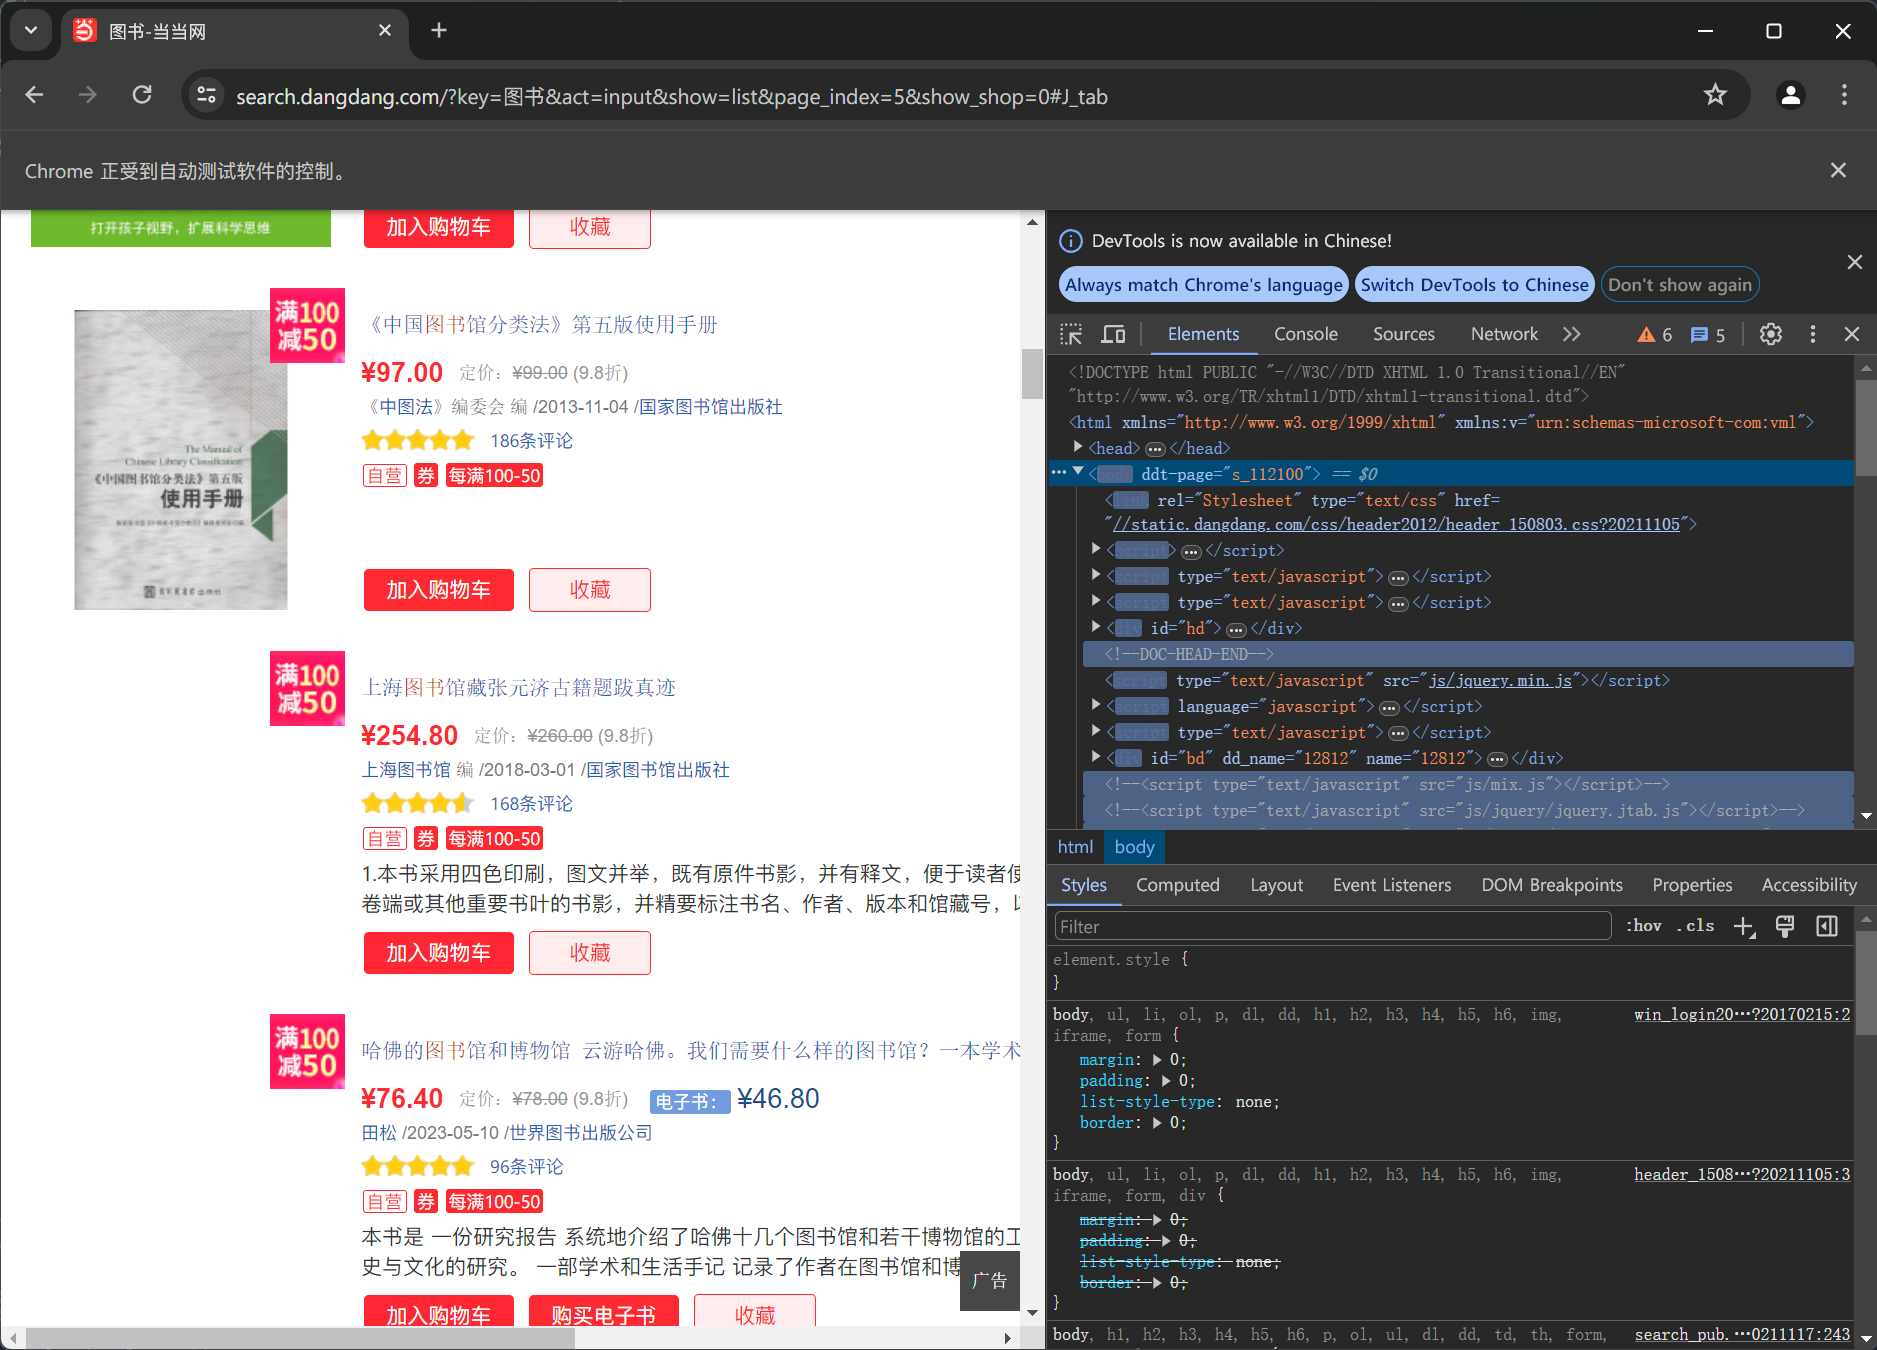
Task: Click Don't show again button
Action: tap(1679, 285)
